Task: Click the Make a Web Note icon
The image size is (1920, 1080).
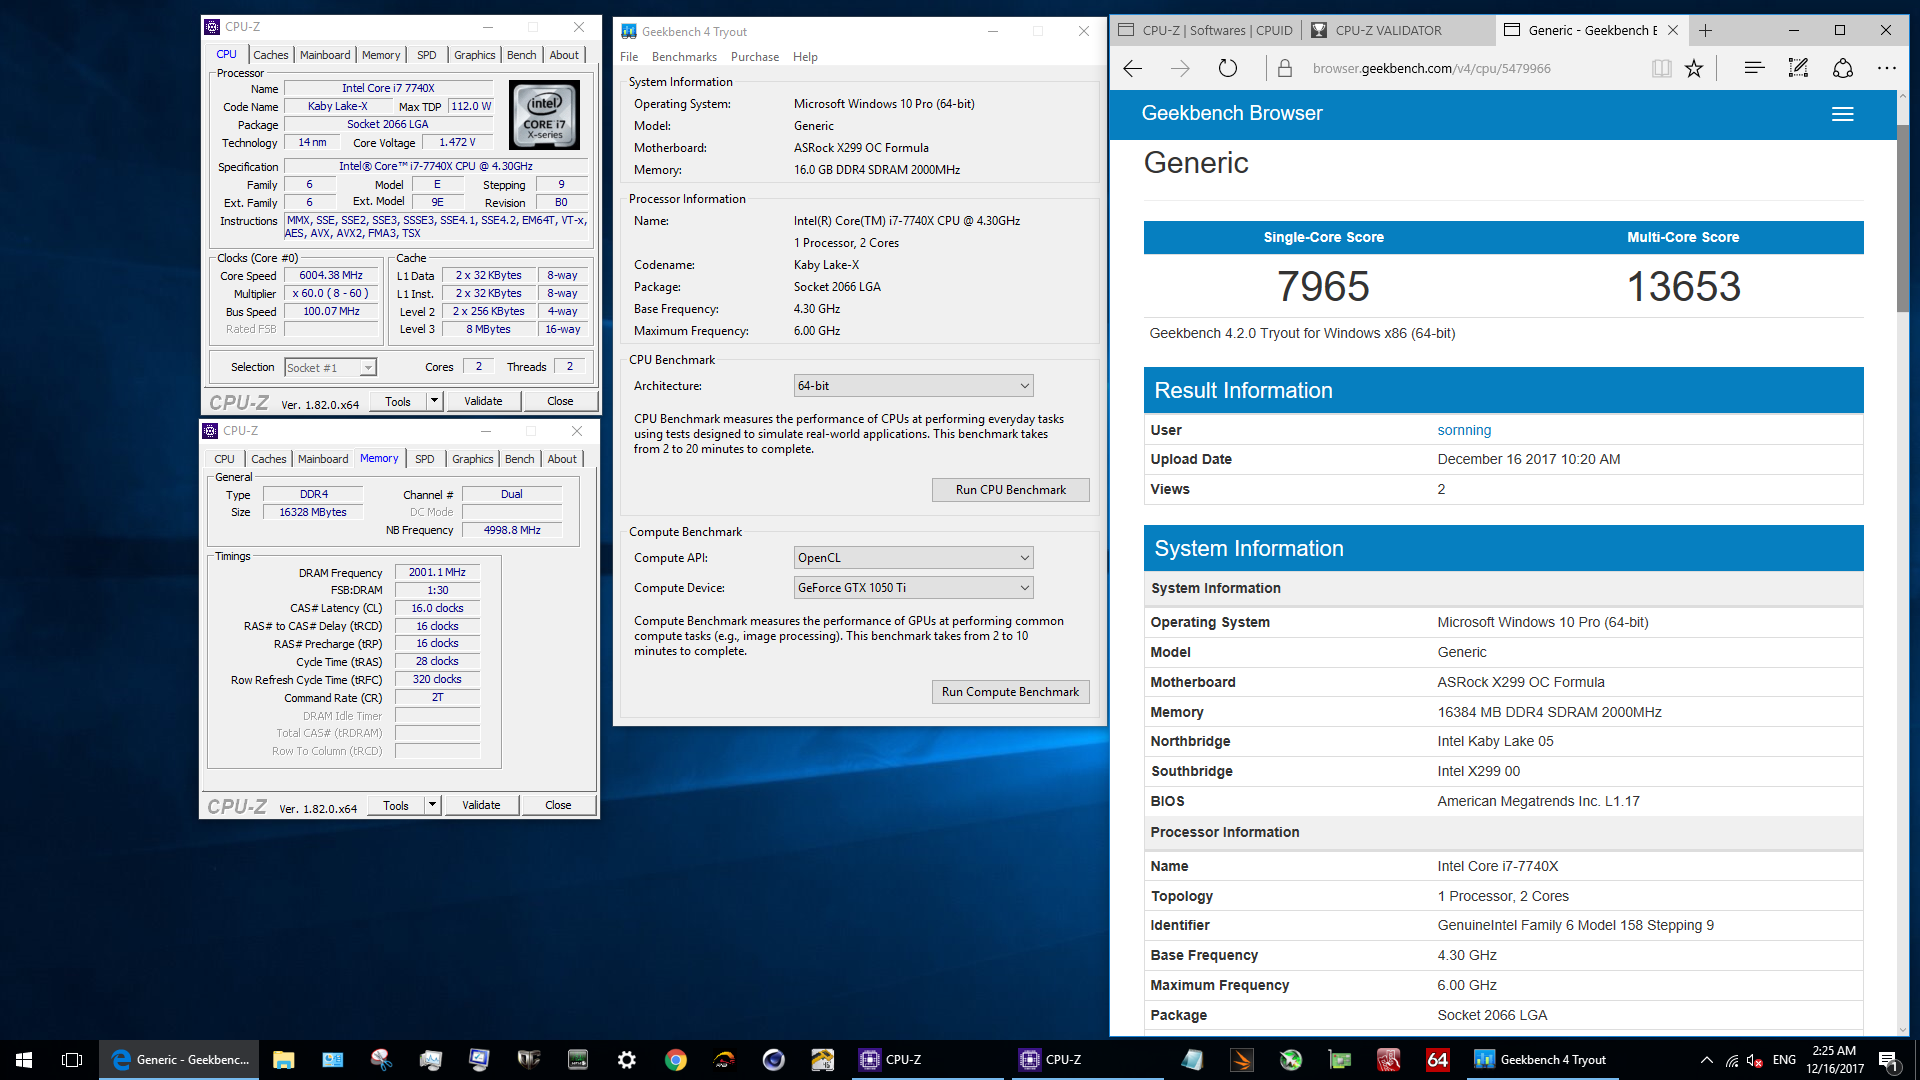Action: [1798, 68]
